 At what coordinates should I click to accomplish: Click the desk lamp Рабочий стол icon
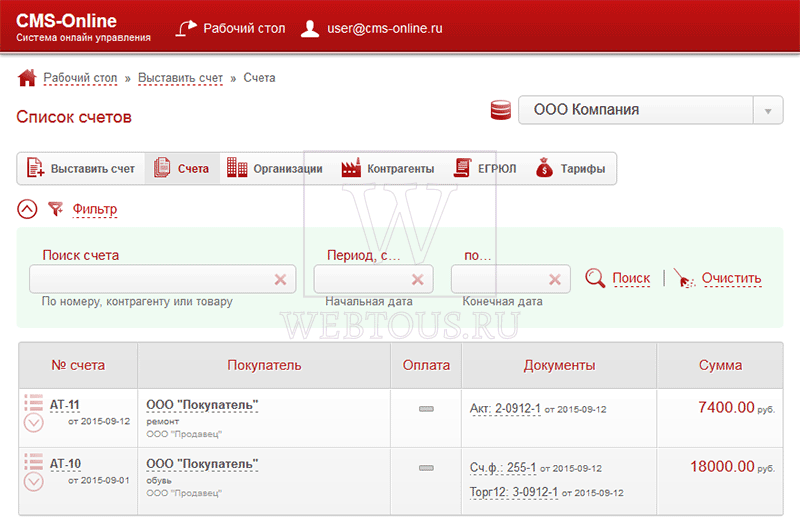(186, 28)
